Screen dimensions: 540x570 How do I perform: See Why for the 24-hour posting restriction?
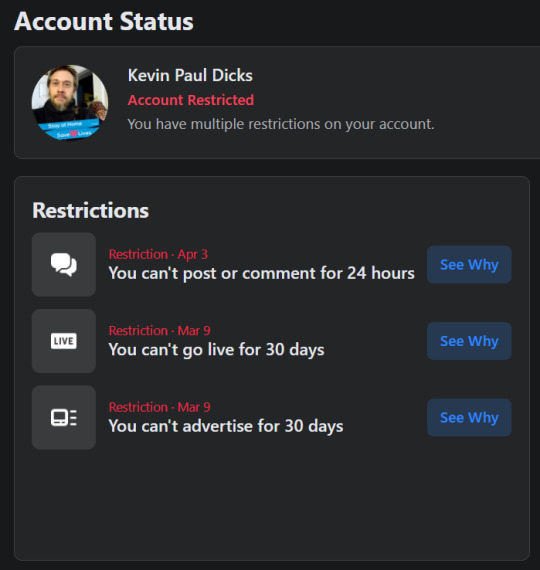pos(469,264)
